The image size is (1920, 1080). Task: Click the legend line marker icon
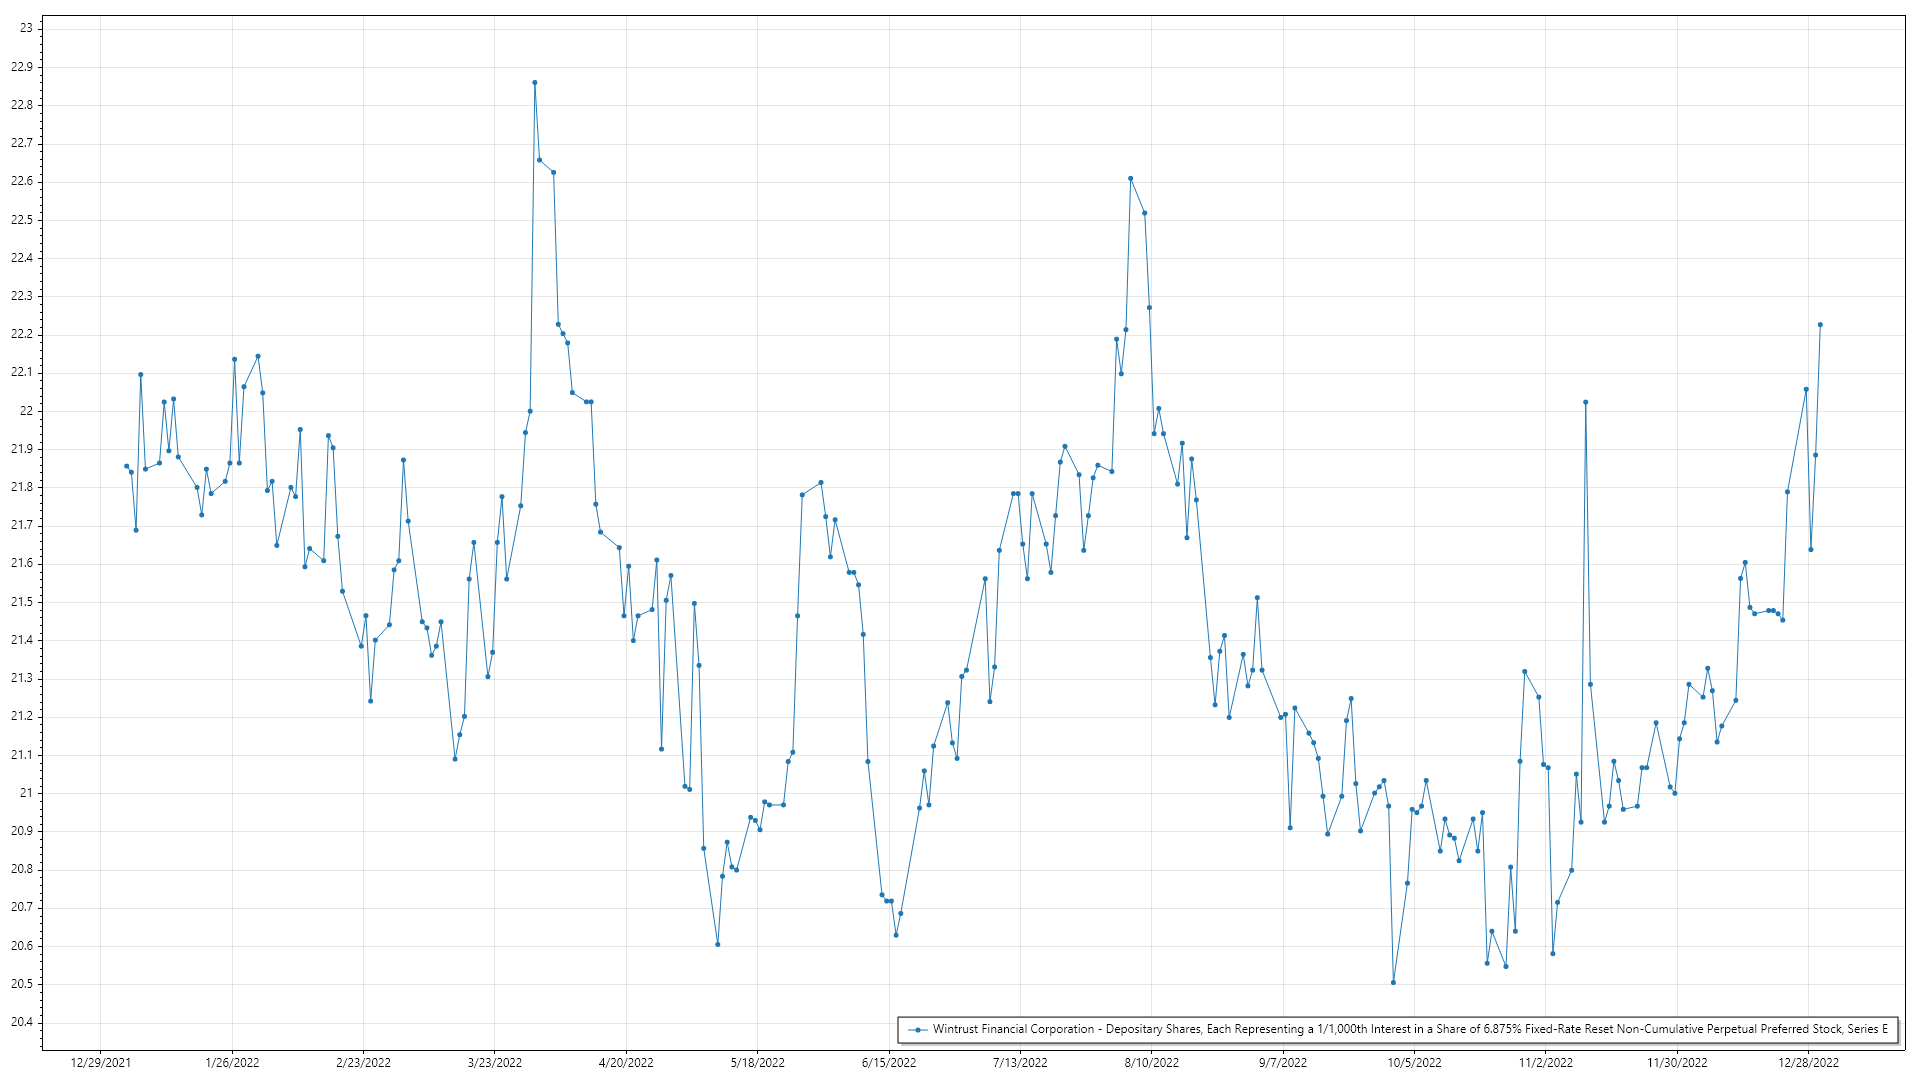917,1030
